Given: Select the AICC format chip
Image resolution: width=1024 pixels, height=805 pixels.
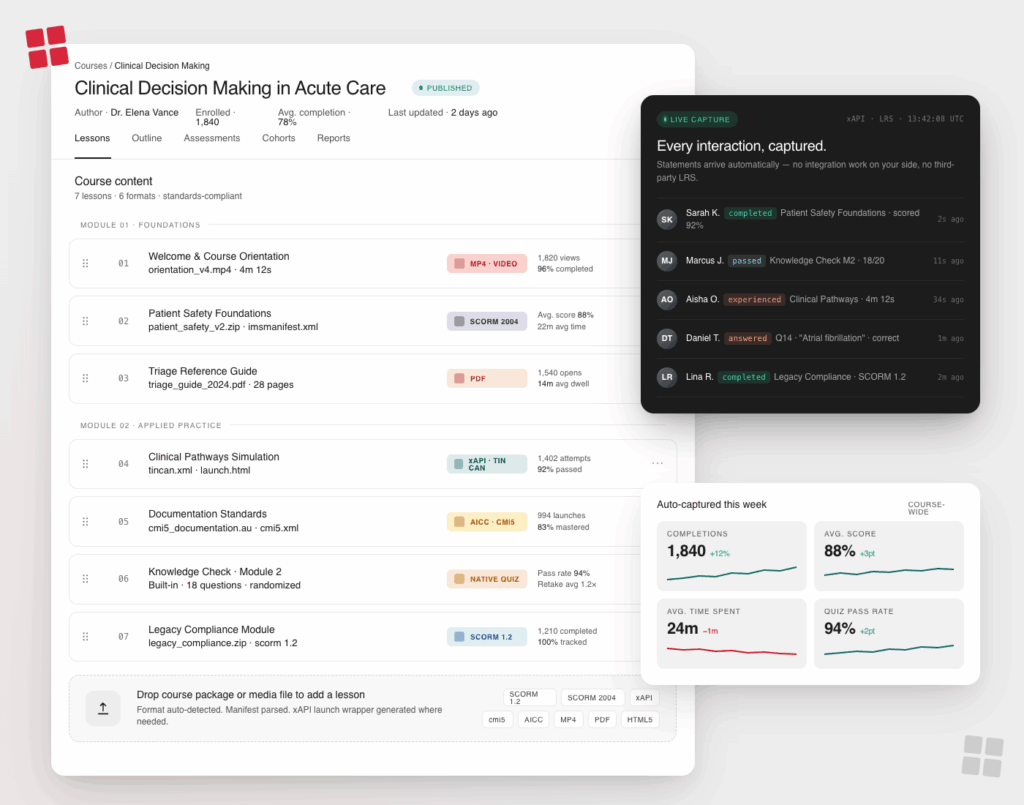Looking at the screenshot, I should (x=534, y=719).
